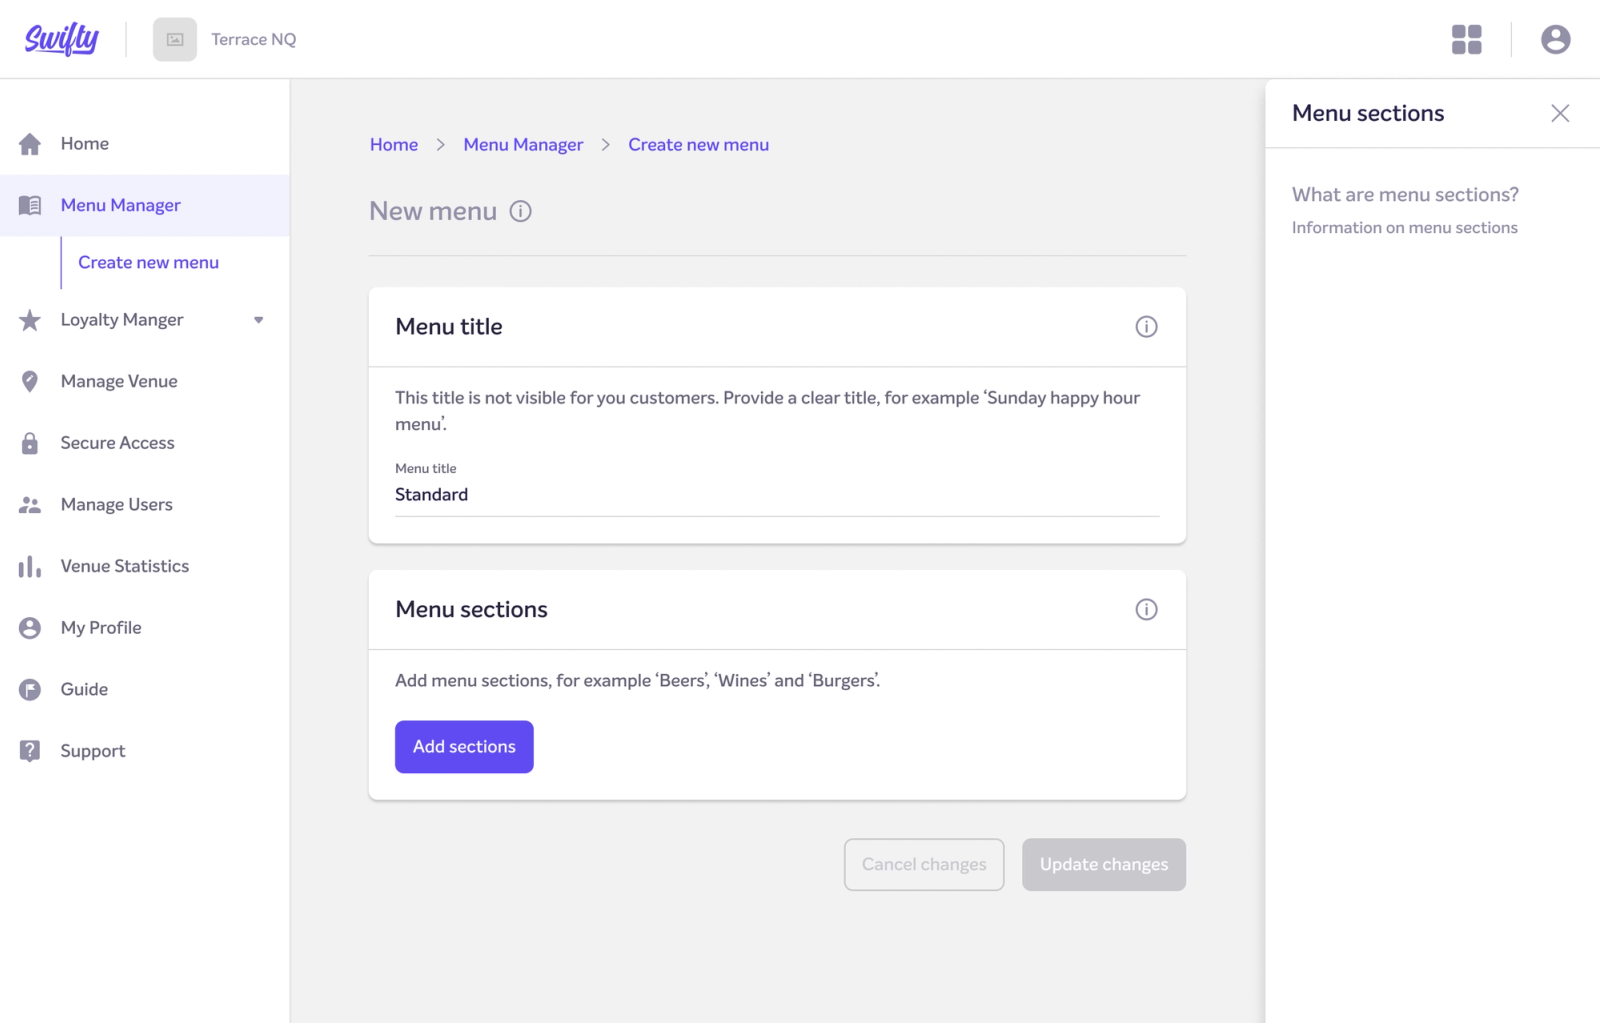
Task: Open Guide in sidebar
Action: click(145, 690)
